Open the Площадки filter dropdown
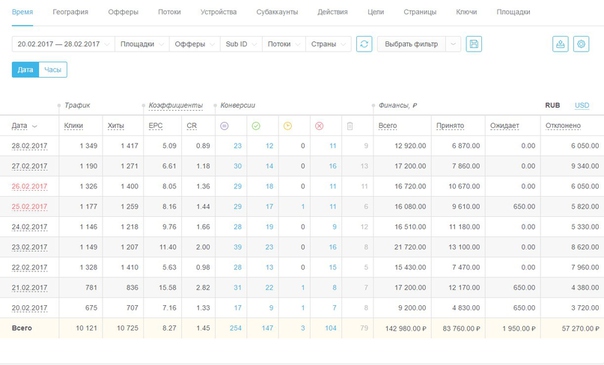Screen dimensions: 604x365 [x=142, y=44]
